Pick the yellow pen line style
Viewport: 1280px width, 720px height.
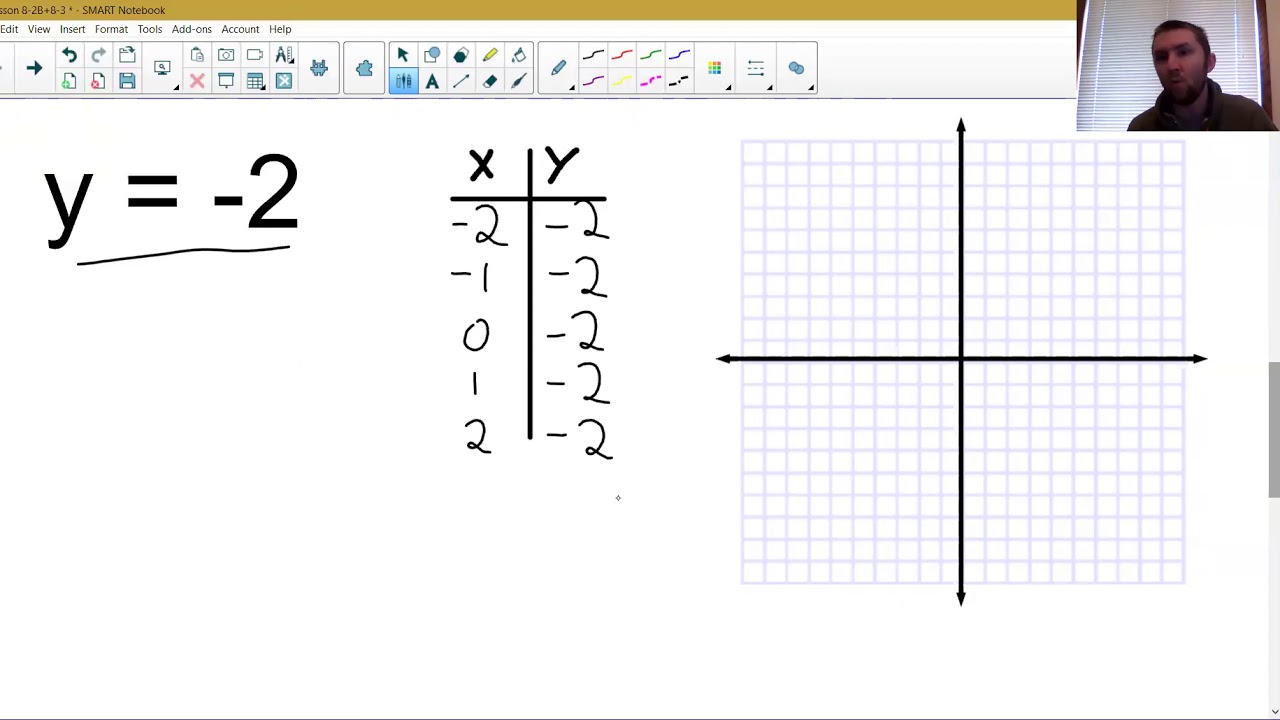click(x=622, y=82)
